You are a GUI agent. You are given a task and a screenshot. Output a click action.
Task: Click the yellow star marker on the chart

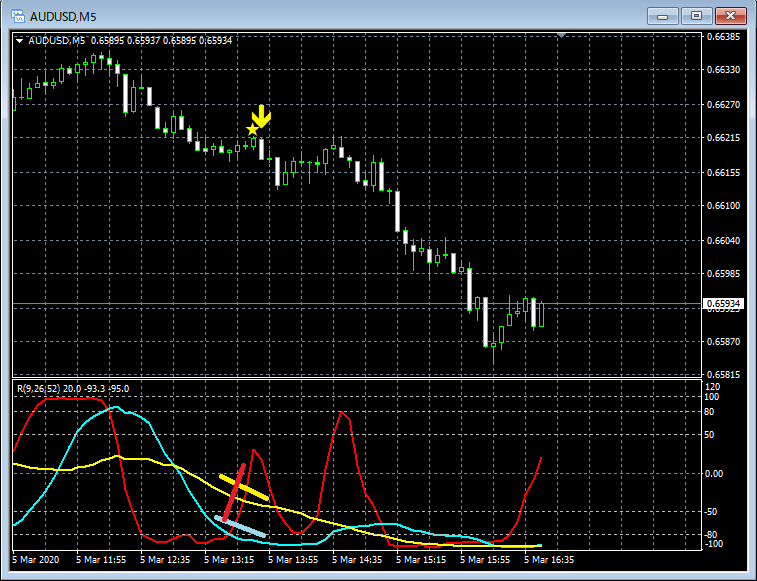point(252,129)
